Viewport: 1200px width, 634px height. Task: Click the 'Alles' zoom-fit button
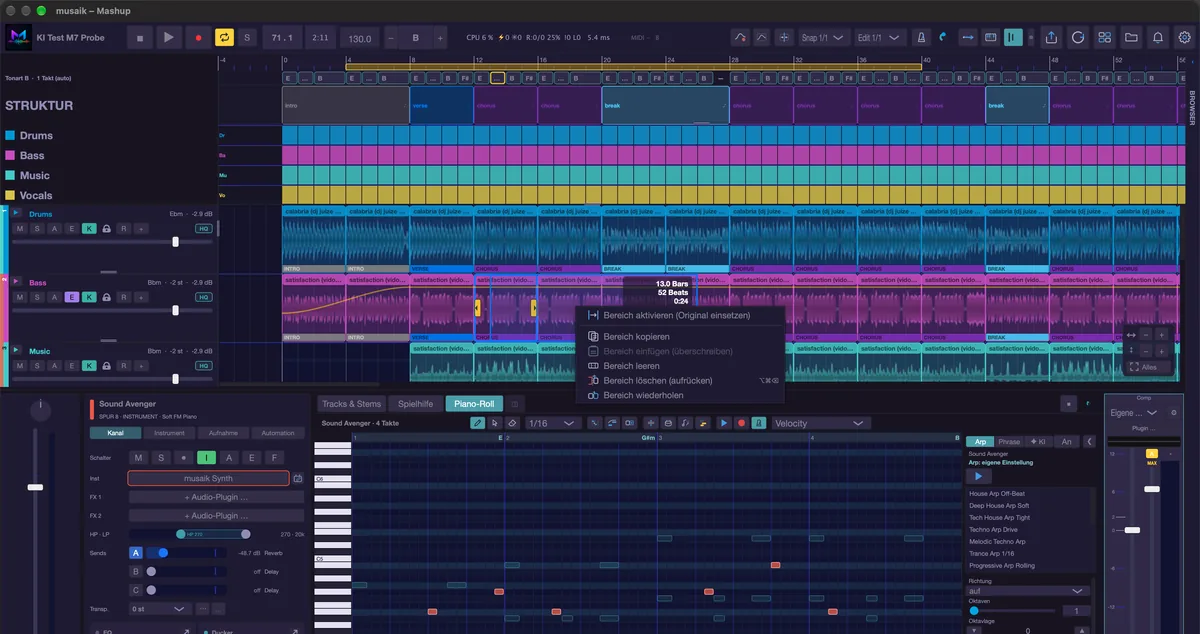point(1148,368)
